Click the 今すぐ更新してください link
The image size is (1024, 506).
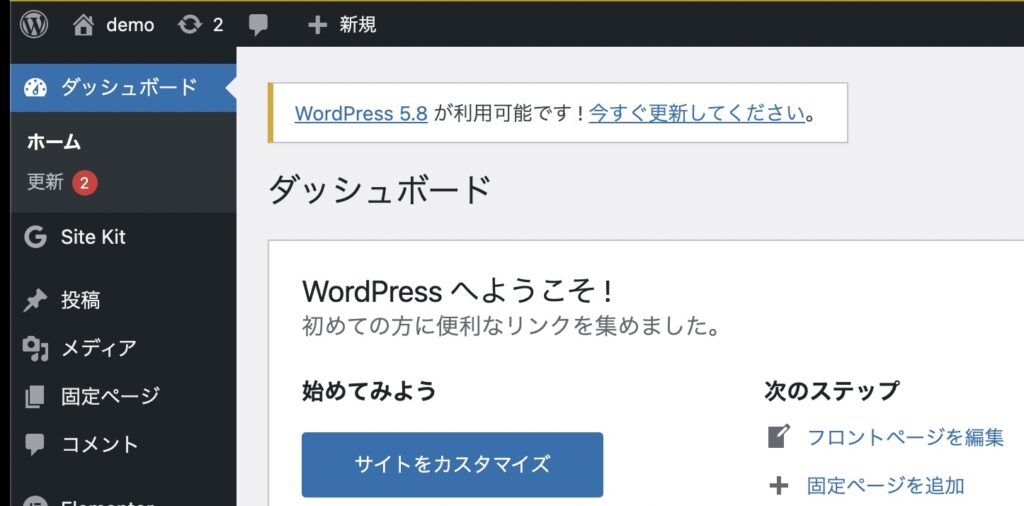click(x=697, y=113)
